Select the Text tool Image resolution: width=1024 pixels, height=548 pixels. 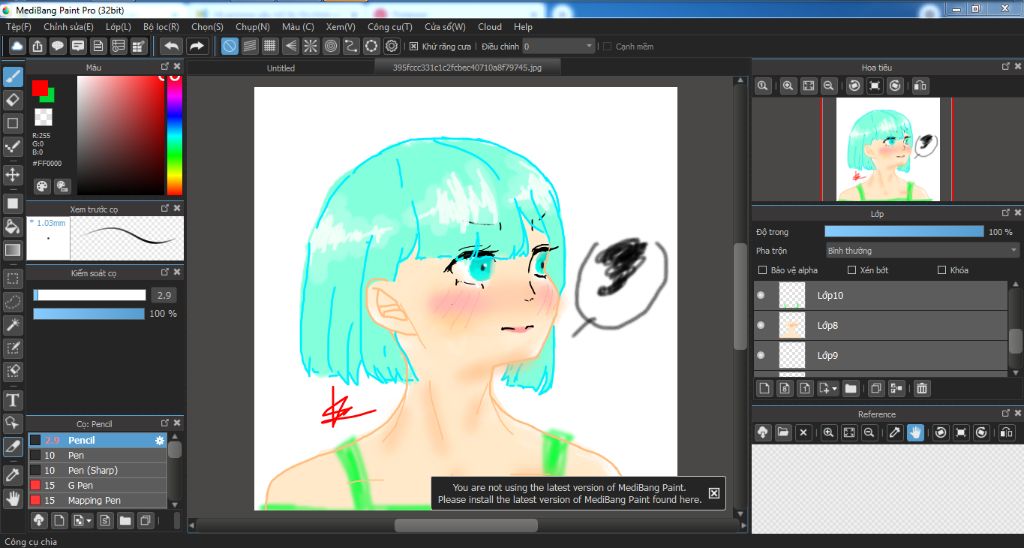[x=12, y=400]
